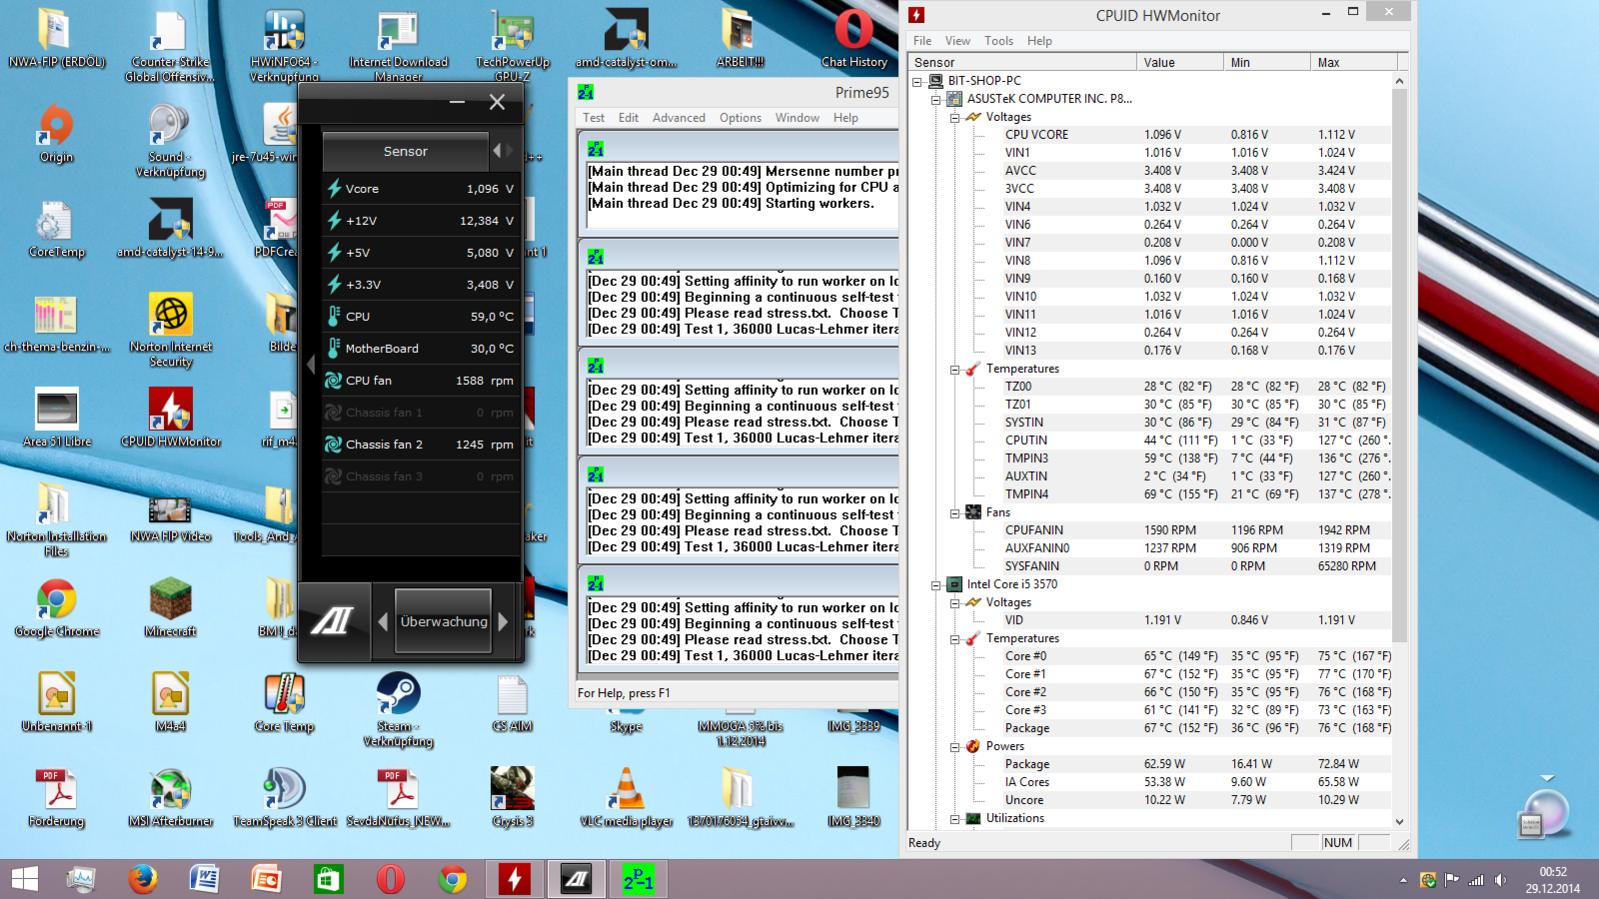Open Chat History Opera desktop icon
The width and height of the screenshot is (1599, 899).
tap(854, 38)
